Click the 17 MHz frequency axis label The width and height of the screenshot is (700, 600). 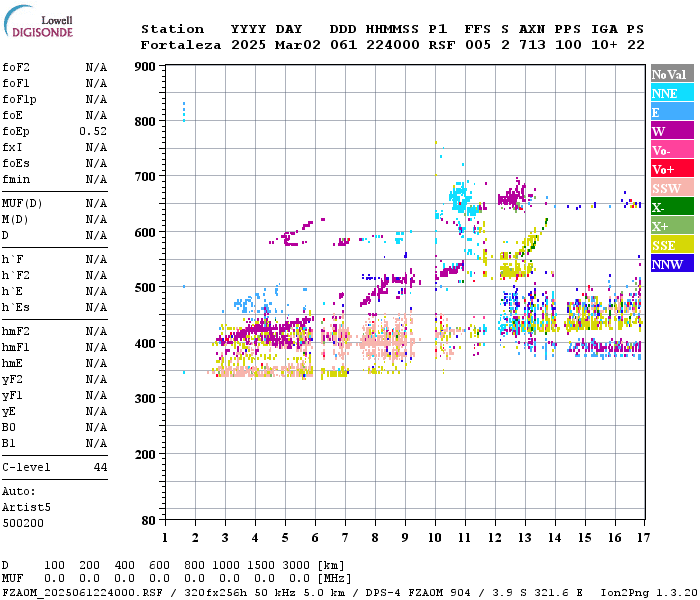click(643, 538)
